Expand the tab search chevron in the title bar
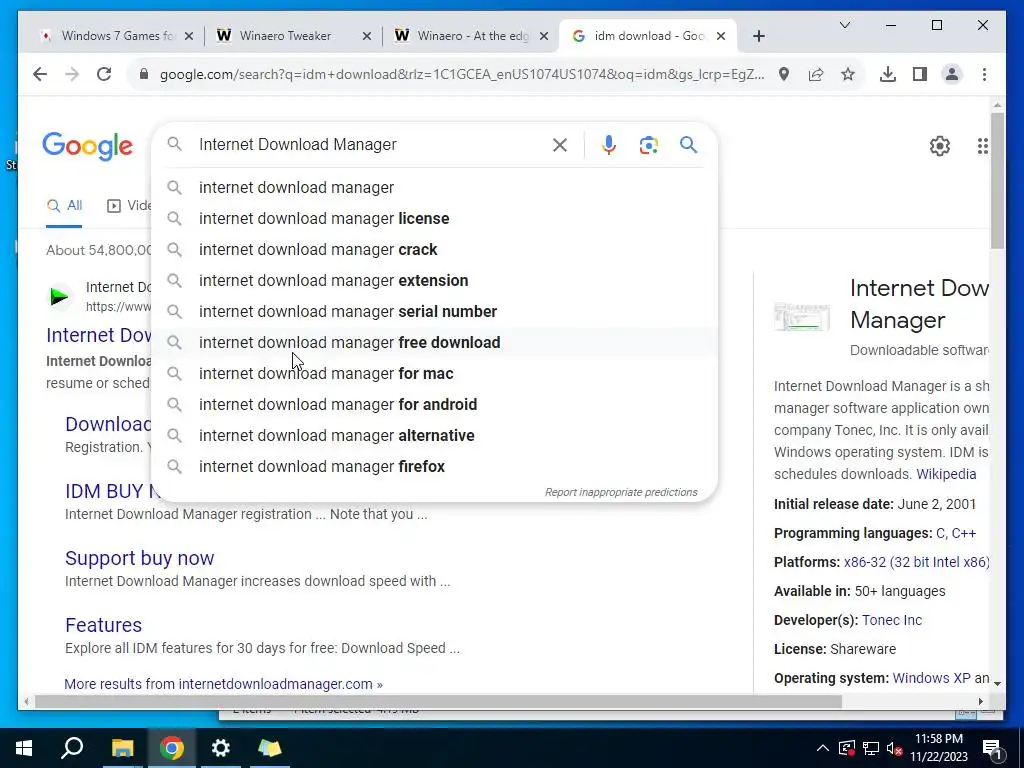The width and height of the screenshot is (1024, 768). tap(844, 25)
